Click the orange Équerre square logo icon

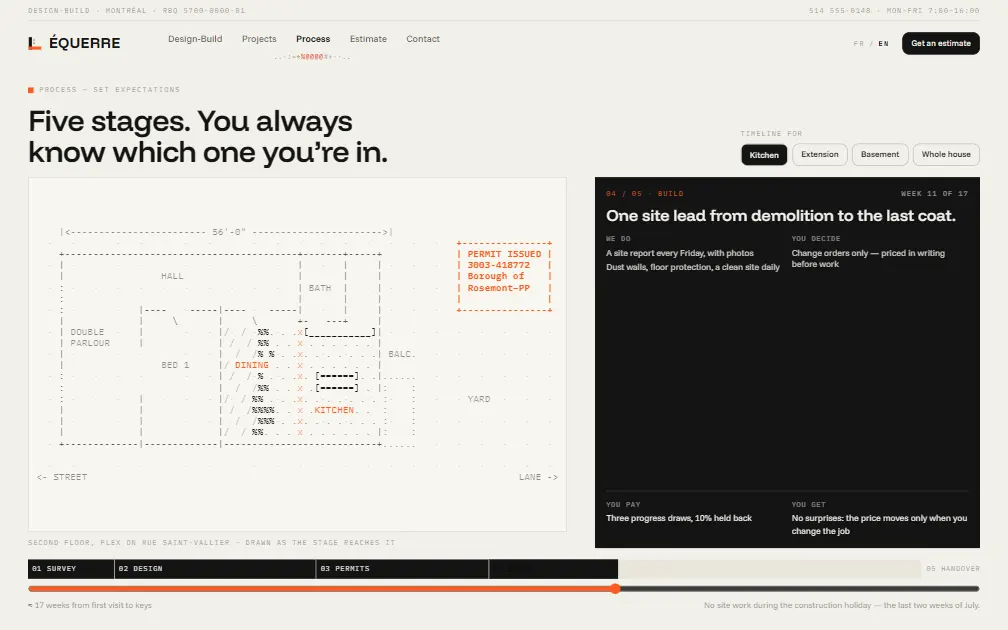point(35,43)
